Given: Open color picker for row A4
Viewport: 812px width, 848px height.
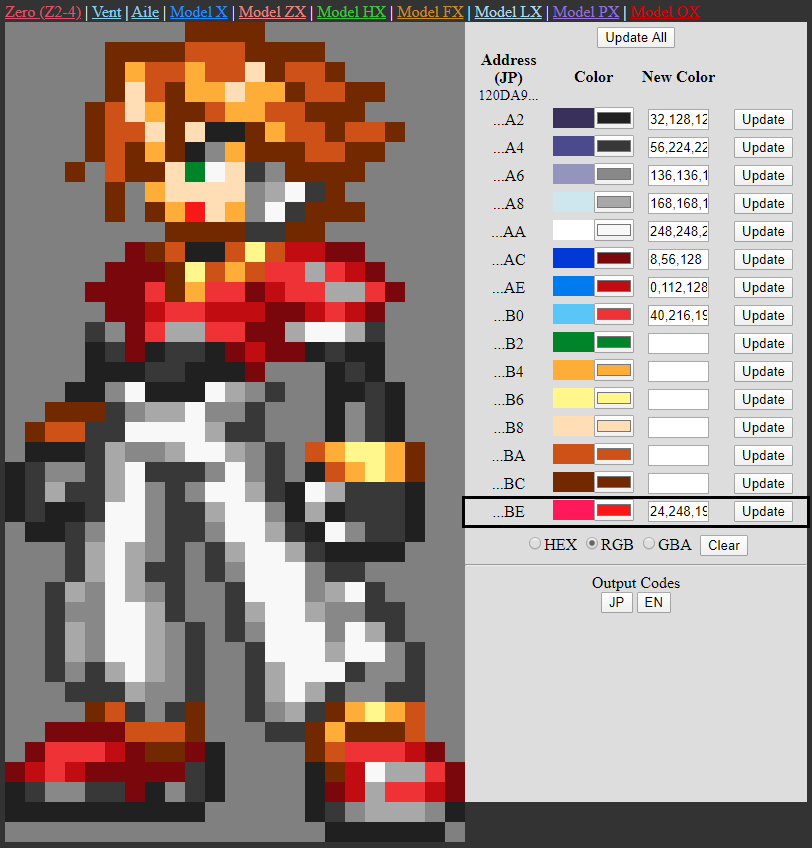Looking at the screenshot, I should click(x=613, y=147).
